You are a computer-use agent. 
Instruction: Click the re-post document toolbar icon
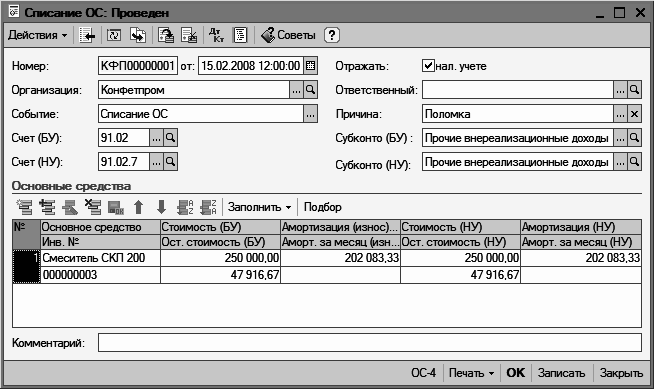tap(114, 35)
